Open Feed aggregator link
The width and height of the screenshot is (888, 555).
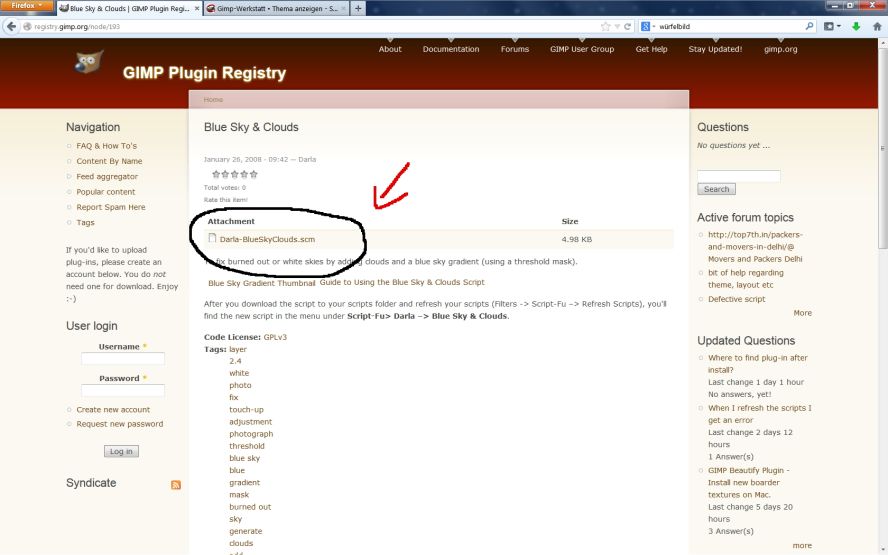(107, 177)
